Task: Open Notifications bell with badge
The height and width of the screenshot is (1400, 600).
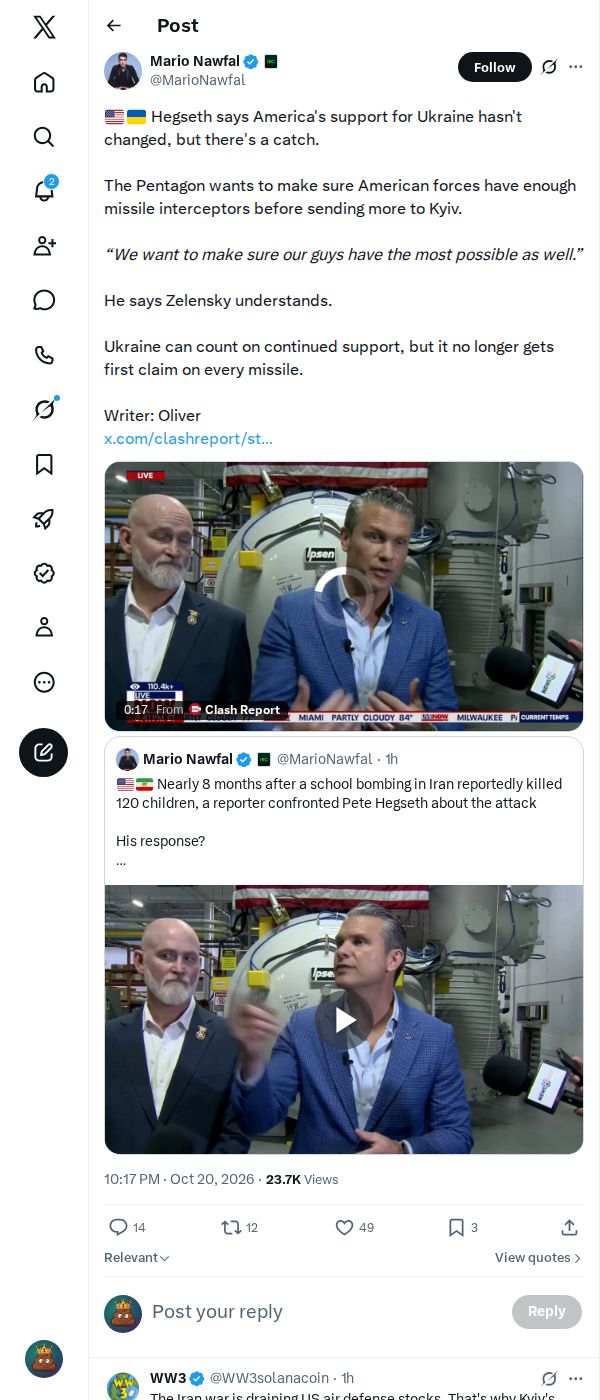Action: click(44, 190)
